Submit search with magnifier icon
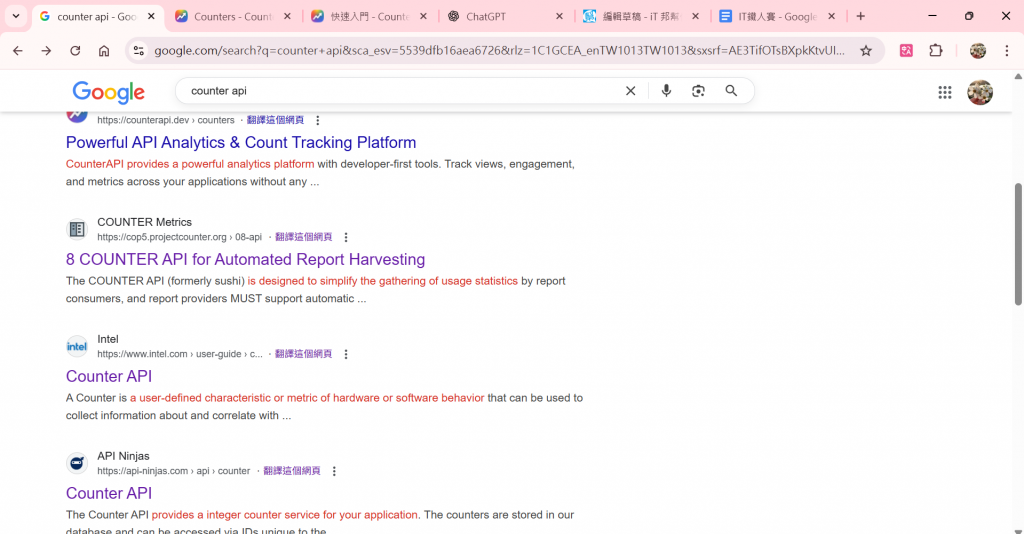 pyautogui.click(x=731, y=91)
